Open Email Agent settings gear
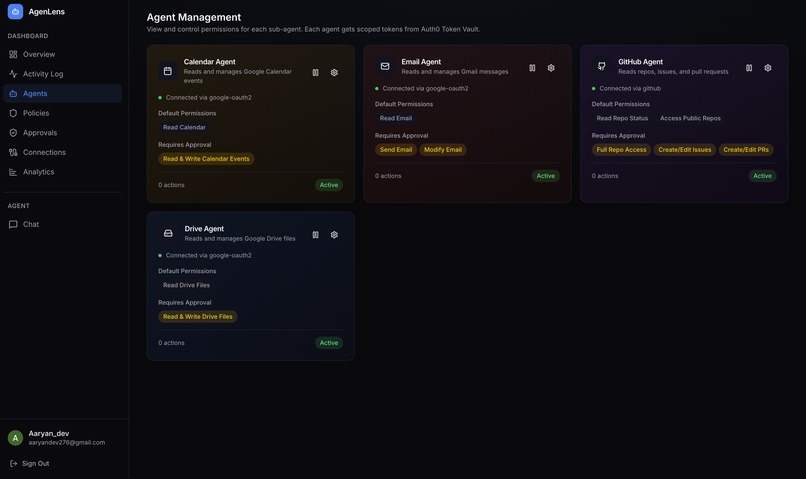Screen dimensions: 806x479 point(551,68)
